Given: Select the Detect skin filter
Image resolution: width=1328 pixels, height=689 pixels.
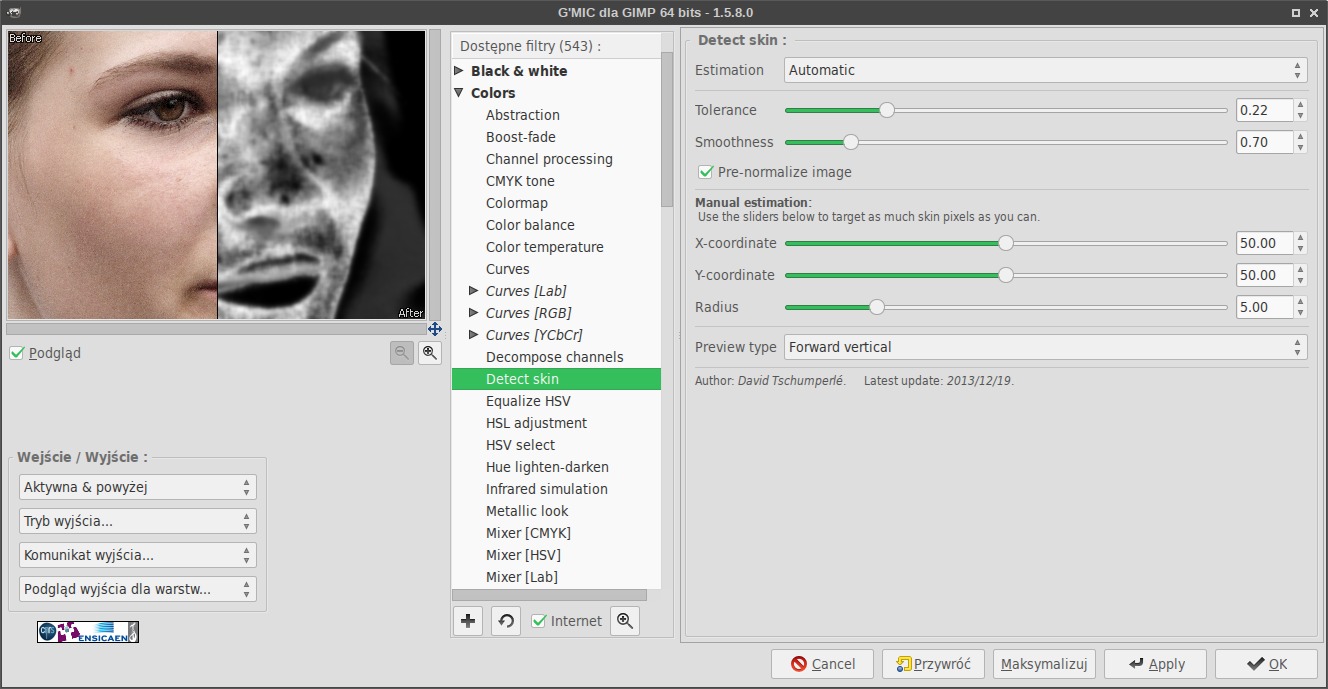Looking at the screenshot, I should tap(556, 379).
